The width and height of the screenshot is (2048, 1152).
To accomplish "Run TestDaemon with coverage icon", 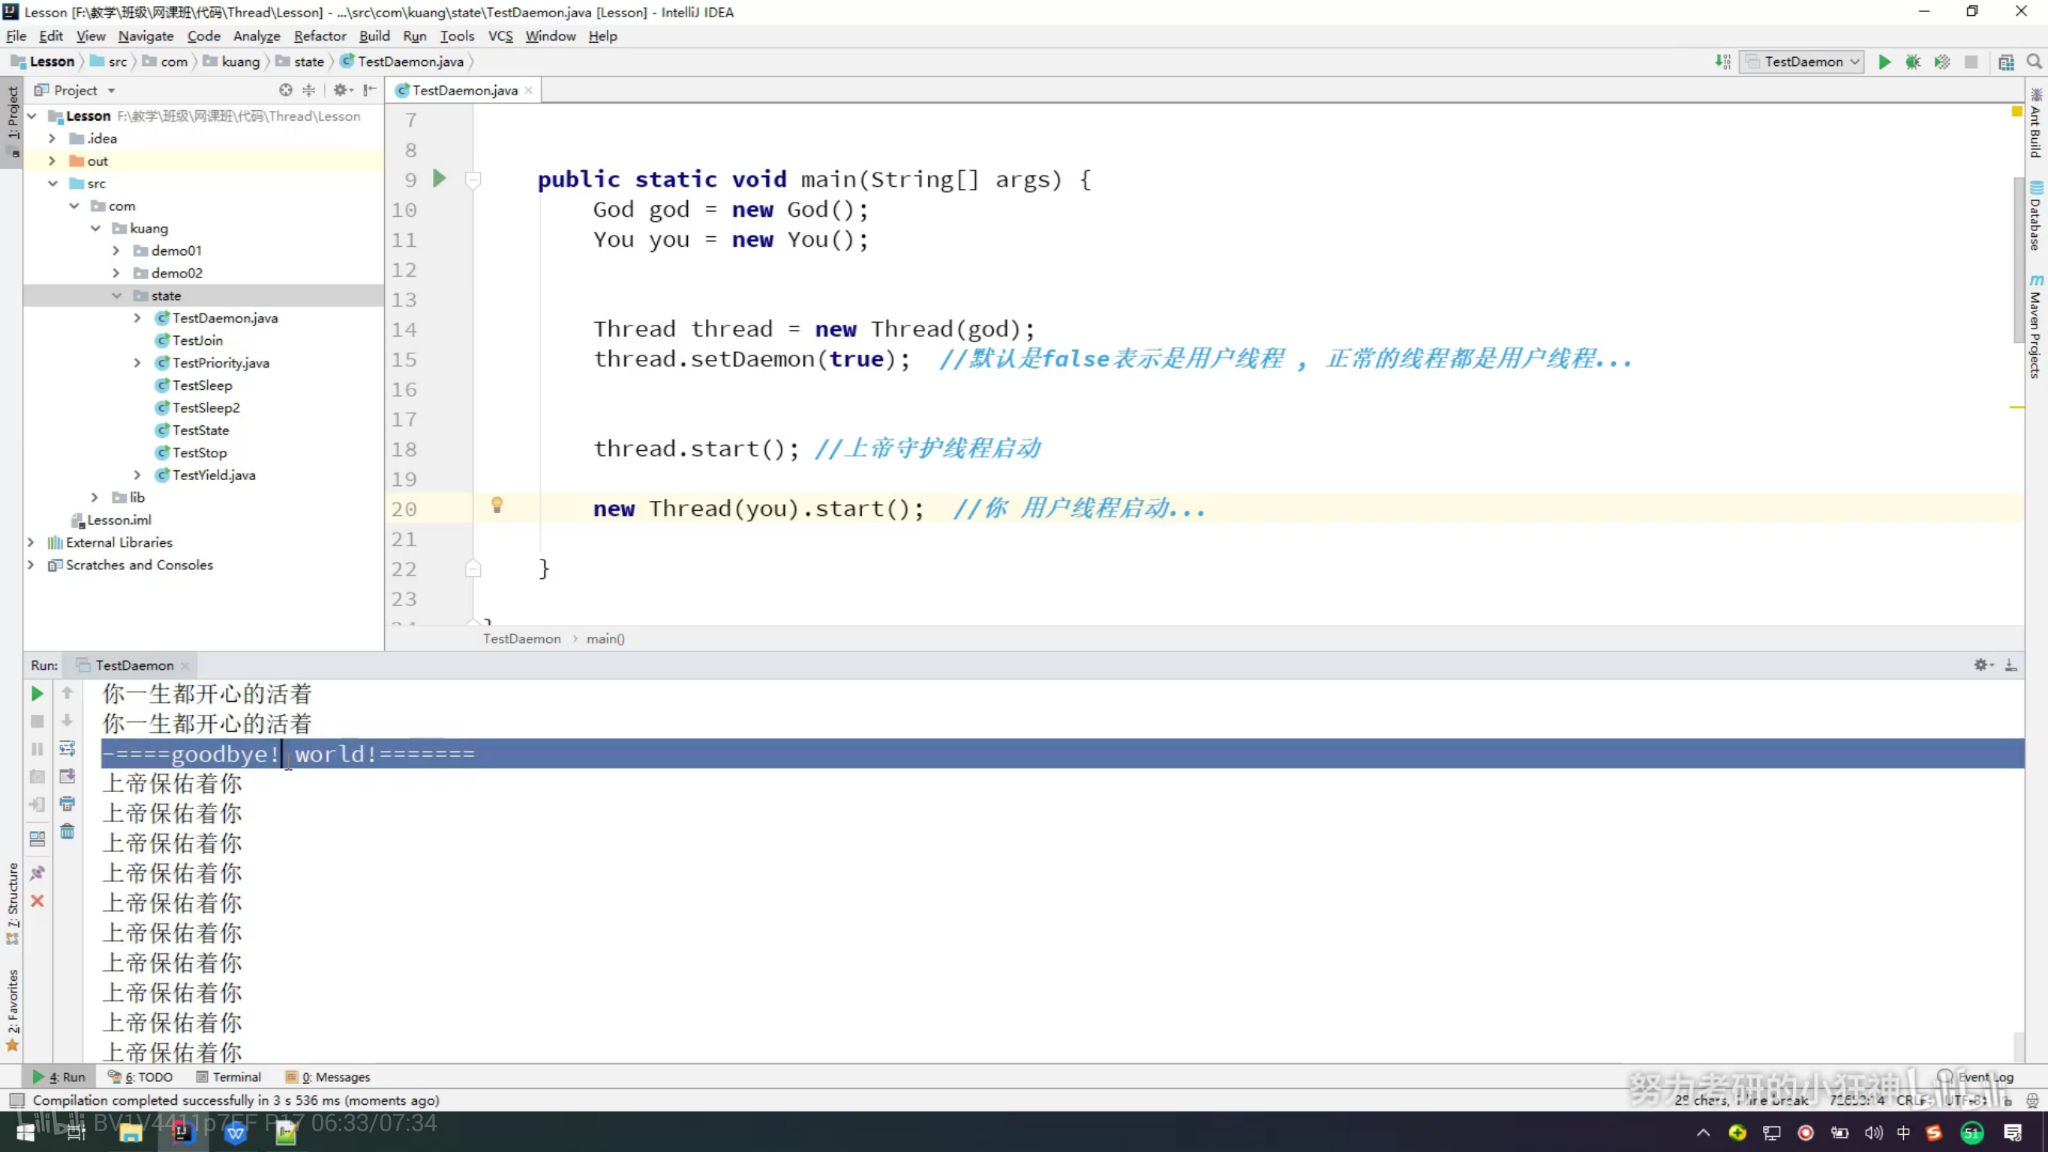I will tap(1942, 62).
